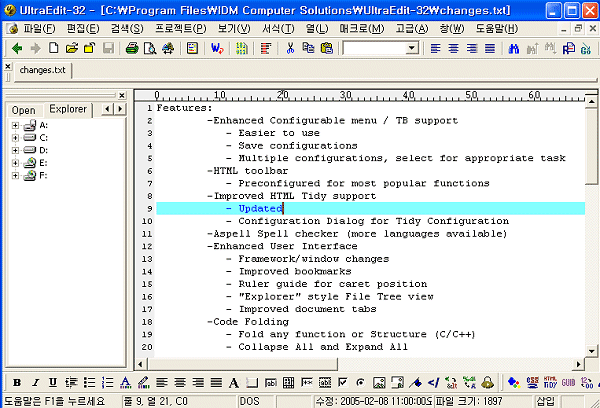Click the C: drive label in the tree

click(x=44, y=138)
